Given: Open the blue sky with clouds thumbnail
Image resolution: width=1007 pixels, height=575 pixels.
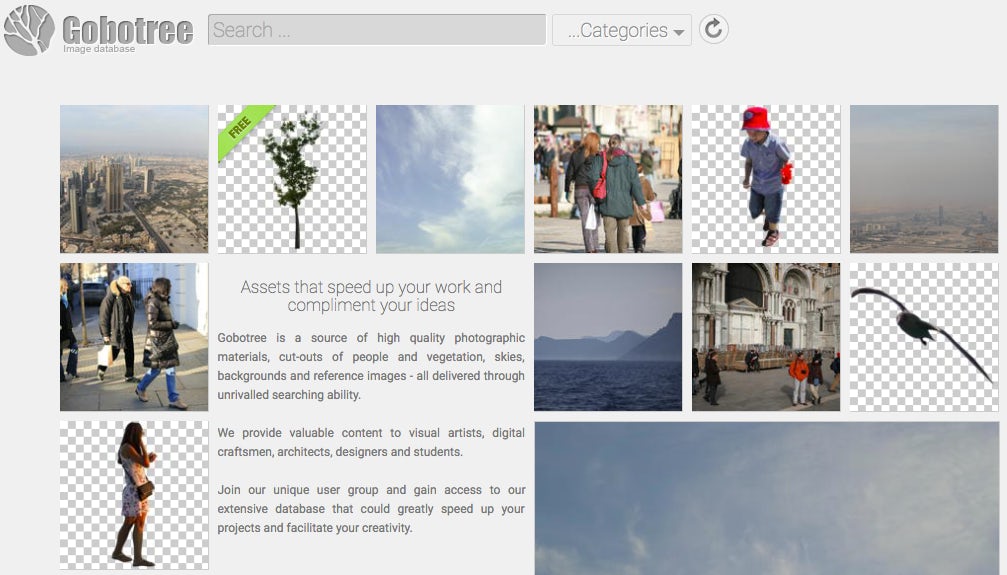Looking at the screenshot, I should [x=450, y=179].
